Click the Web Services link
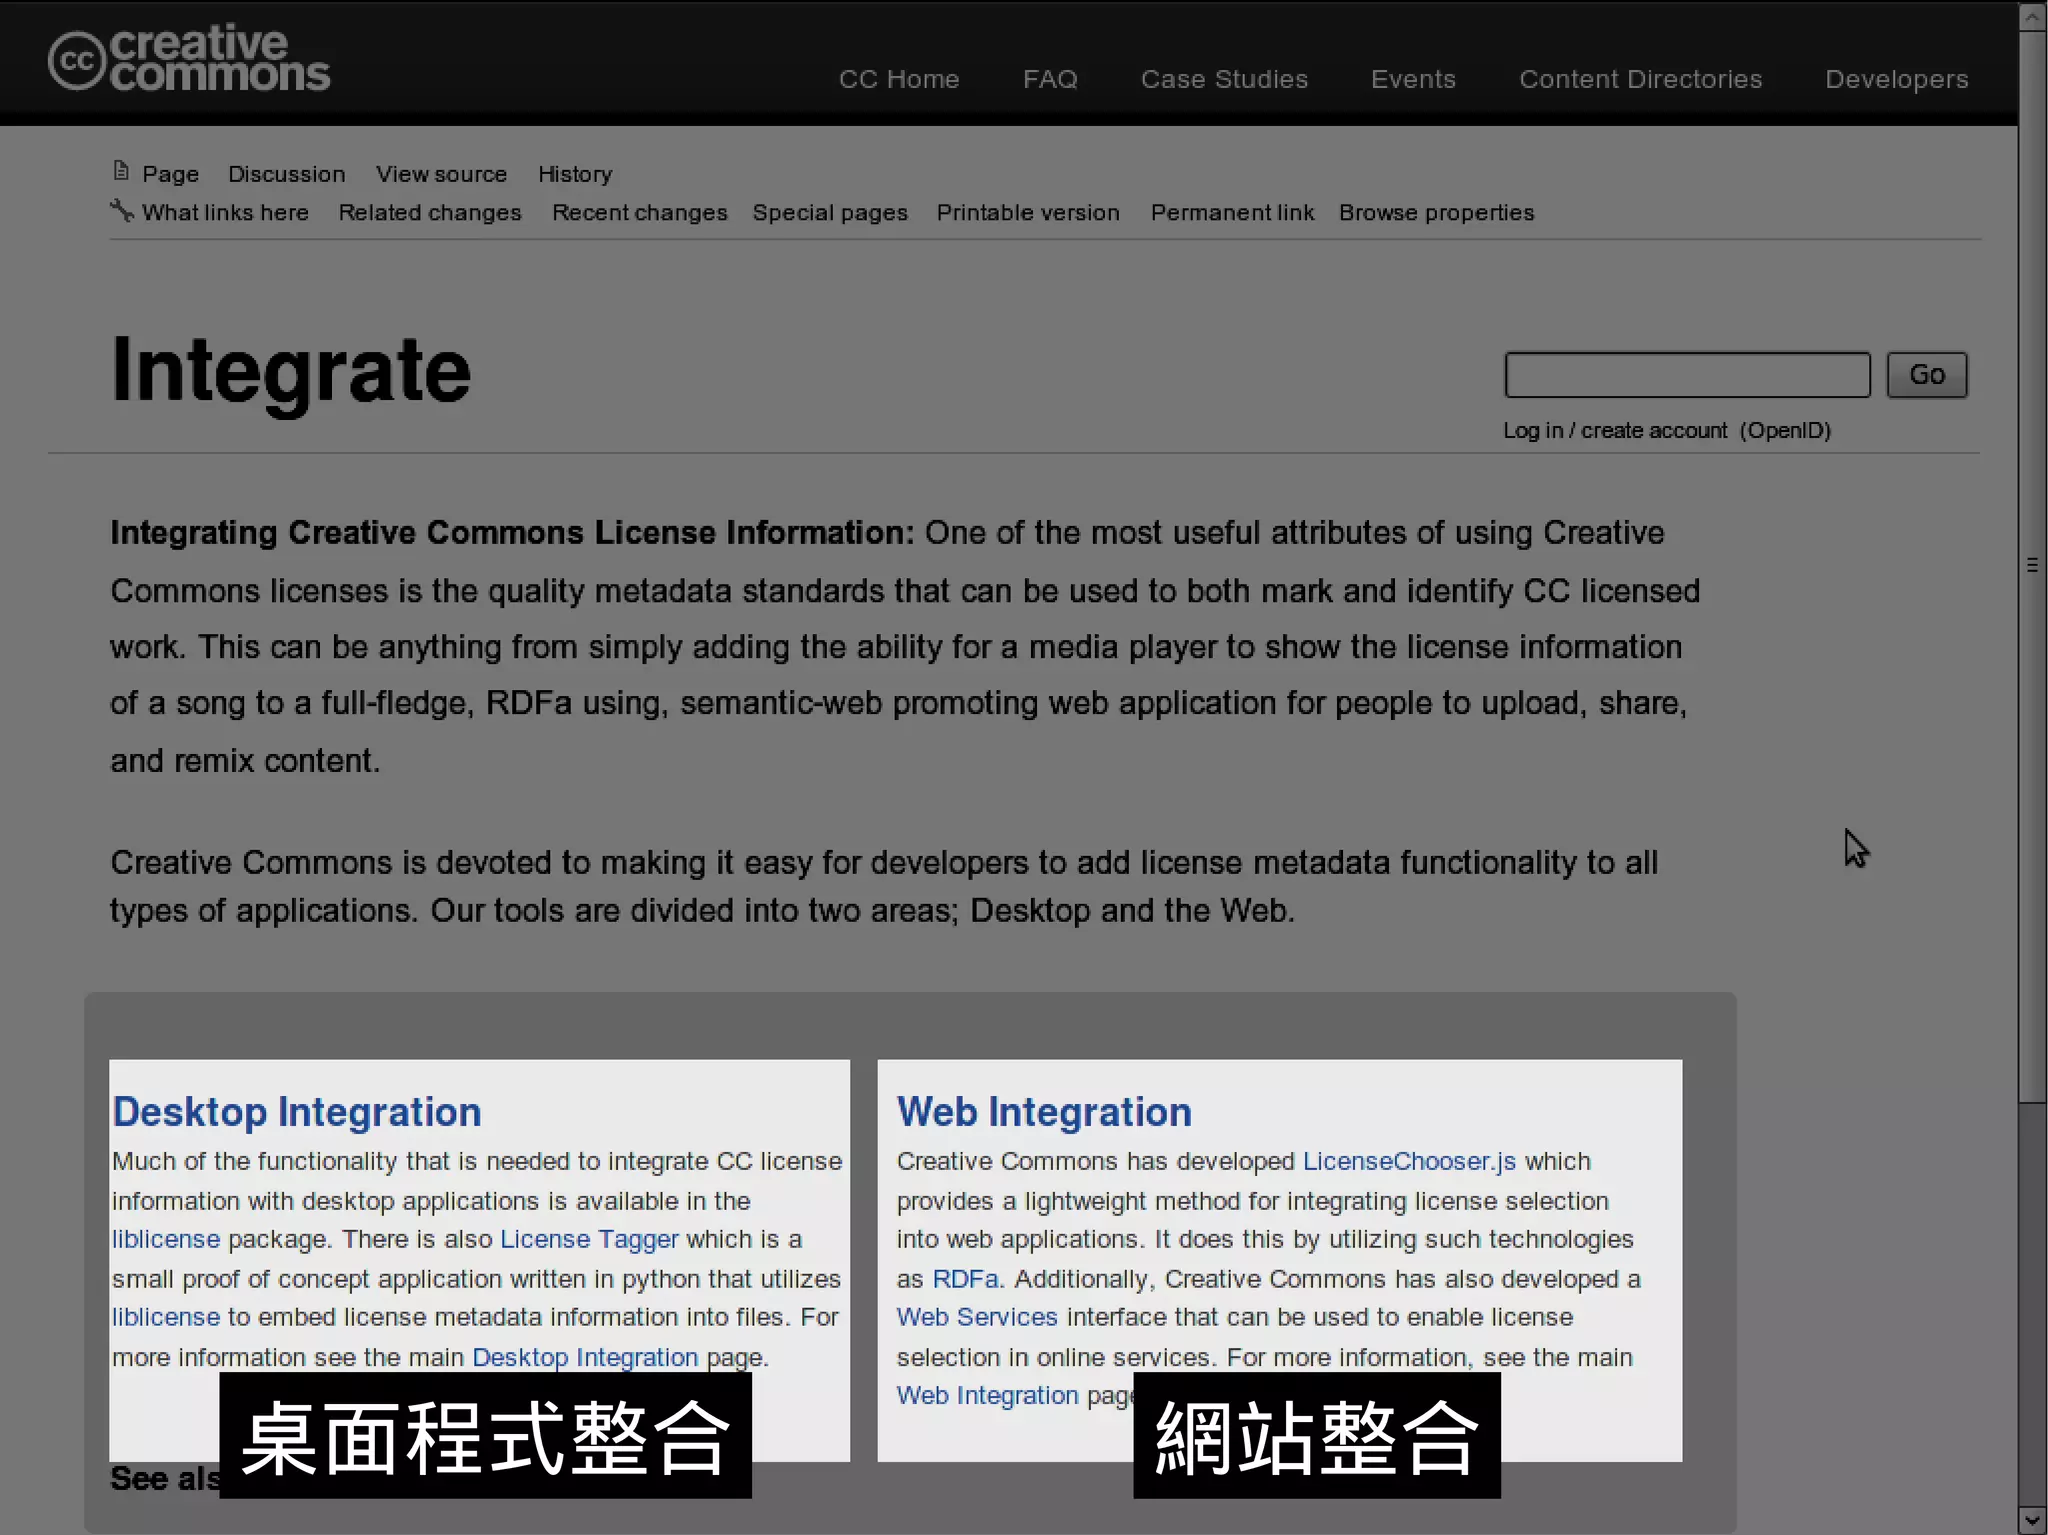This screenshot has width=2048, height=1535. tap(977, 1317)
